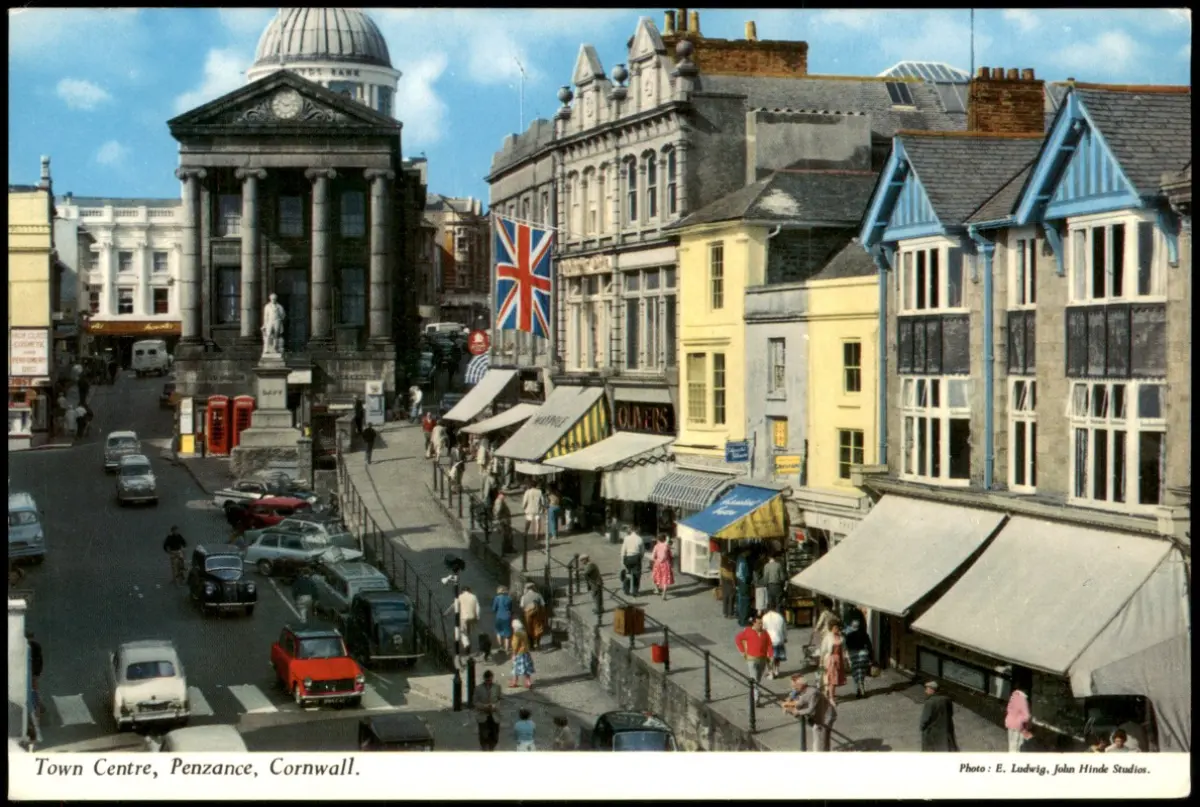This screenshot has height=807, width=1200.
Task: Select the red bin beside the railing
Action: (x=659, y=653)
